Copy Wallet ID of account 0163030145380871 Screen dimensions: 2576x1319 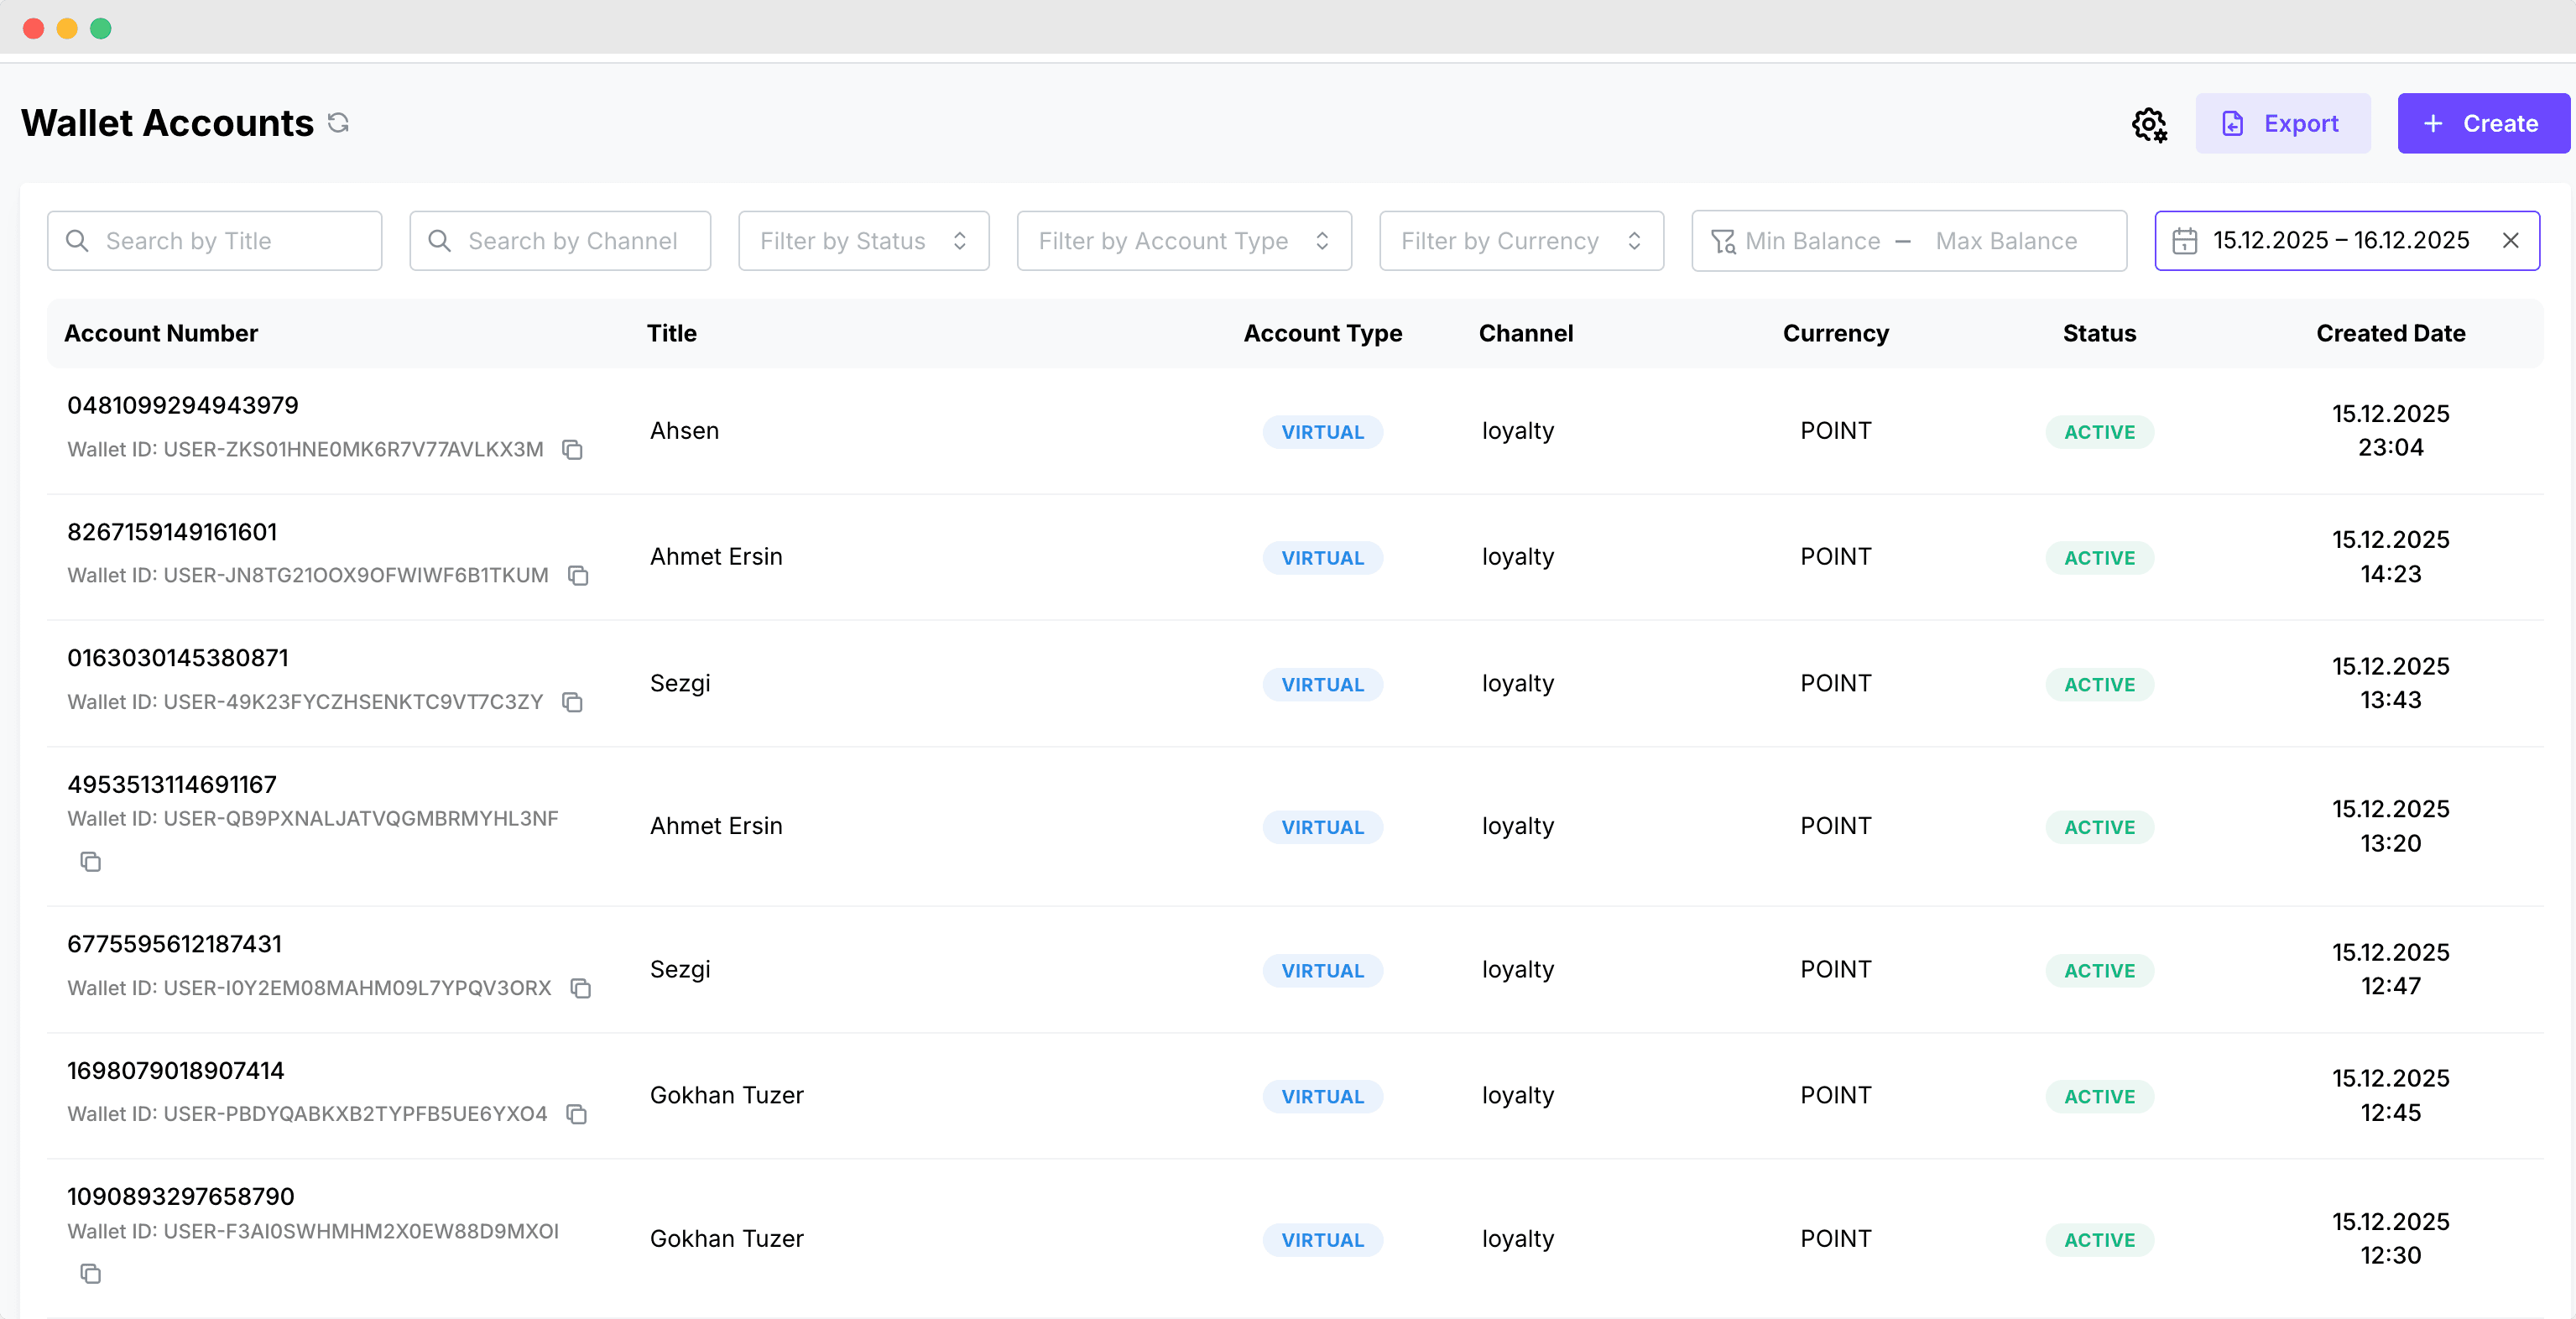[x=572, y=702]
